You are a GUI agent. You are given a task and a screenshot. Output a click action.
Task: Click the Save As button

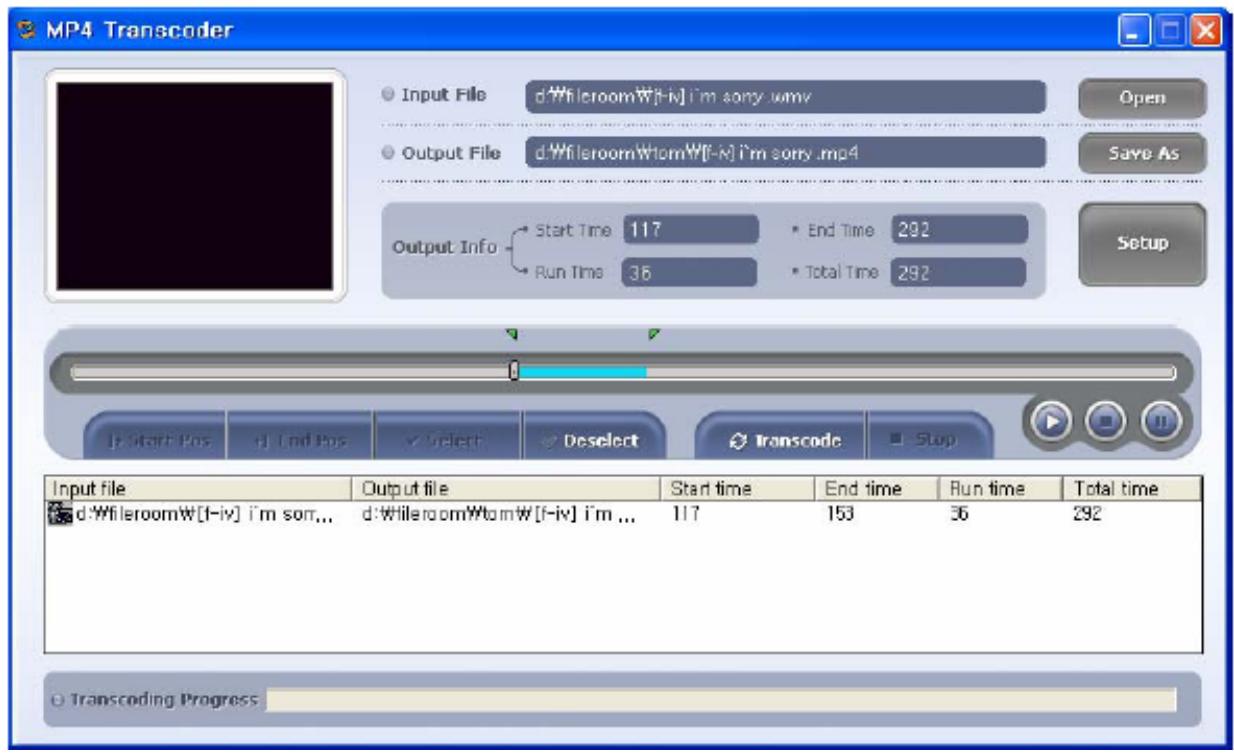coord(1142,153)
